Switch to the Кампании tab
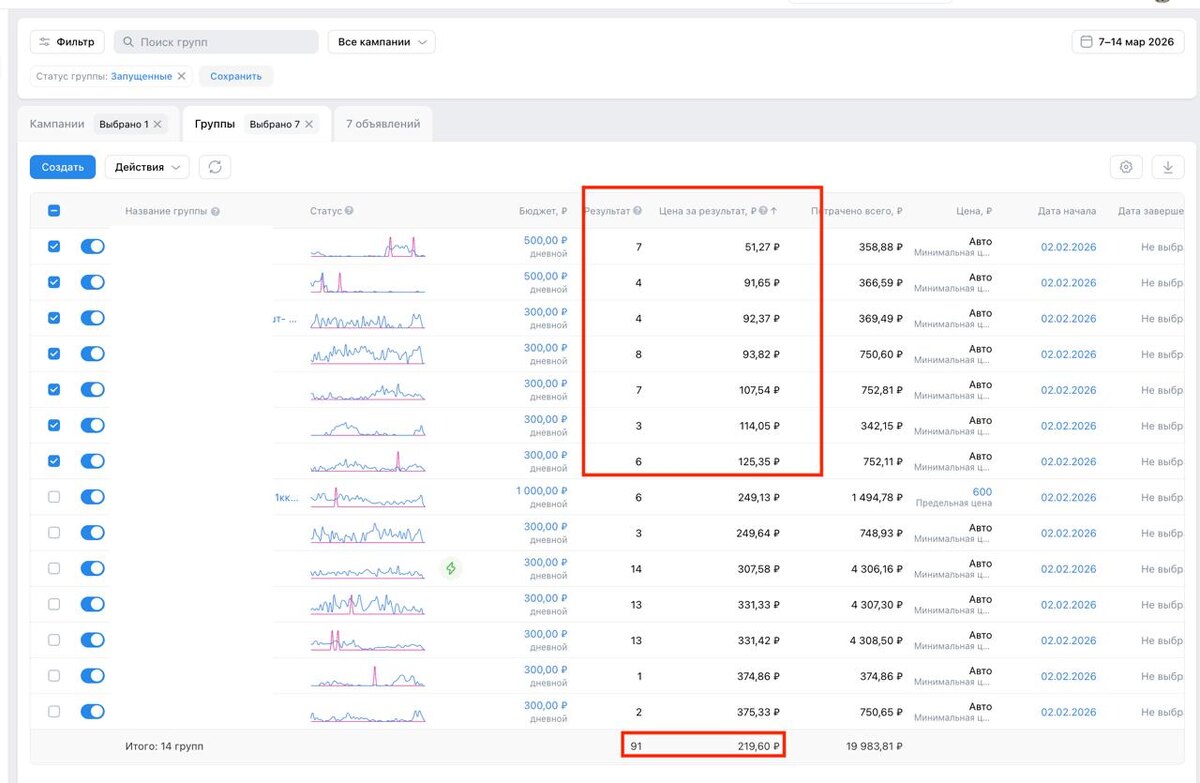This screenshot has width=1200, height=783. [x=57, y=124]
